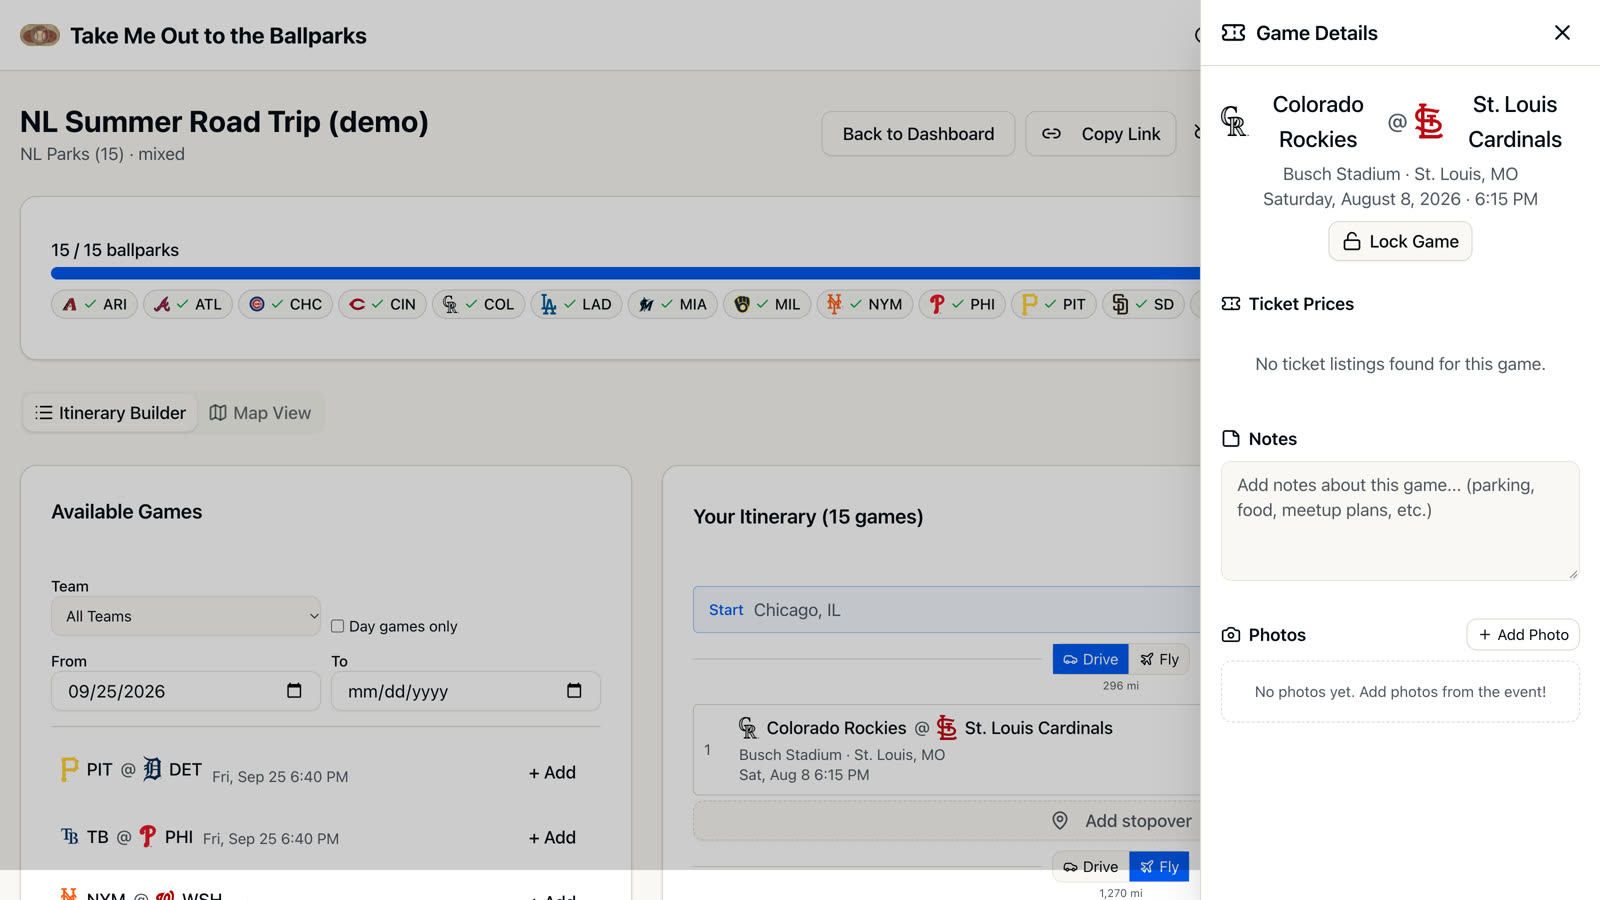This screenshot has width=1600, height=900.
Task: Open the From date calendar picker
Action: [x=294, y=691]
